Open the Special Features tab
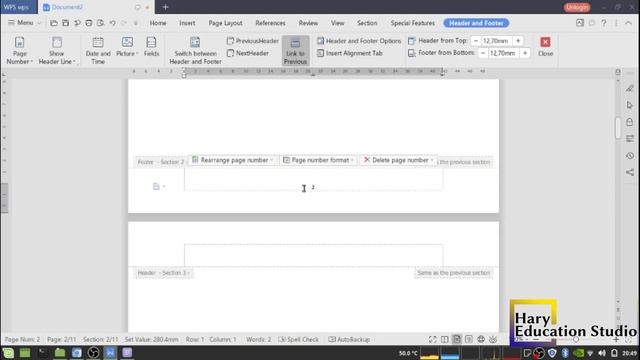 [x=412, y=23]
